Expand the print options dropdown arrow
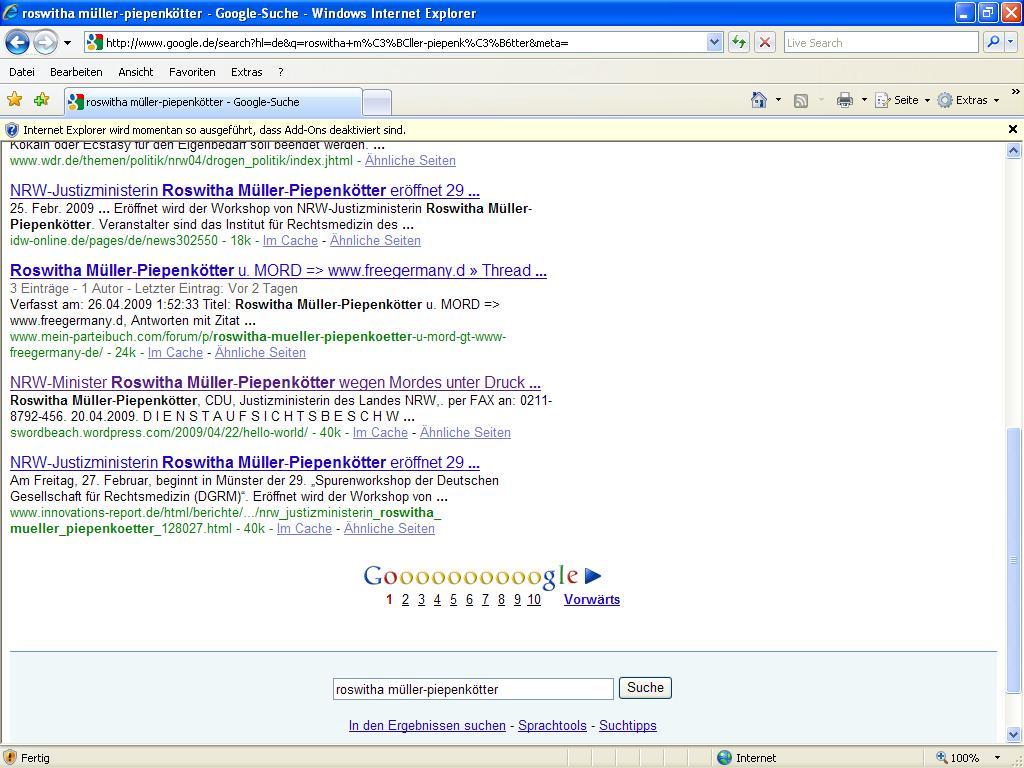Screen dimensions: 1024x768 click(x=864, y=100)
